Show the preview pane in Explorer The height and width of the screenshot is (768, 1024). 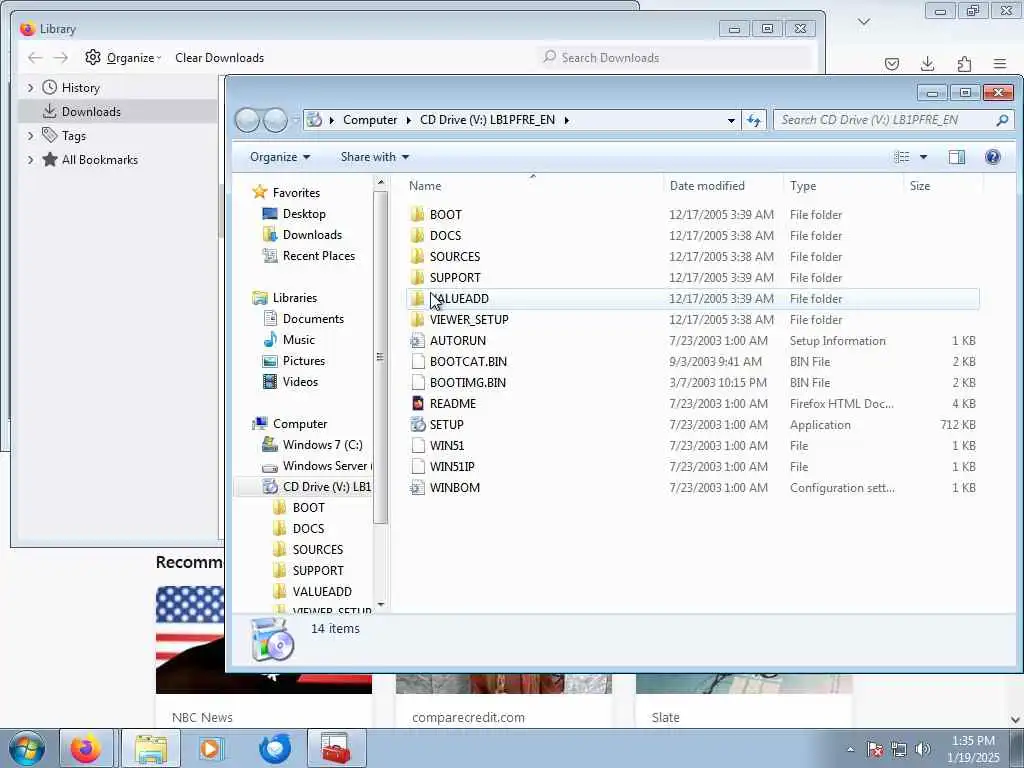(x=957, y=157)
